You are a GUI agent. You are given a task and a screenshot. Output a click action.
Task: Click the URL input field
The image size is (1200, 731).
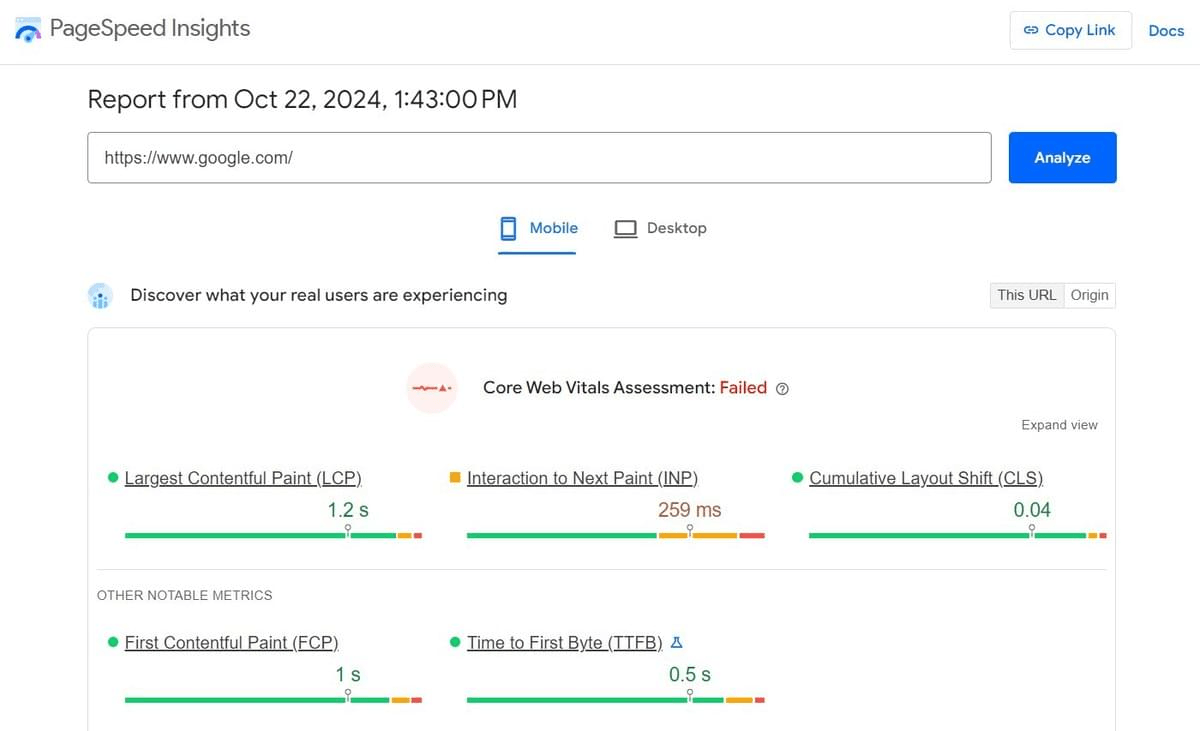(539, 158)
